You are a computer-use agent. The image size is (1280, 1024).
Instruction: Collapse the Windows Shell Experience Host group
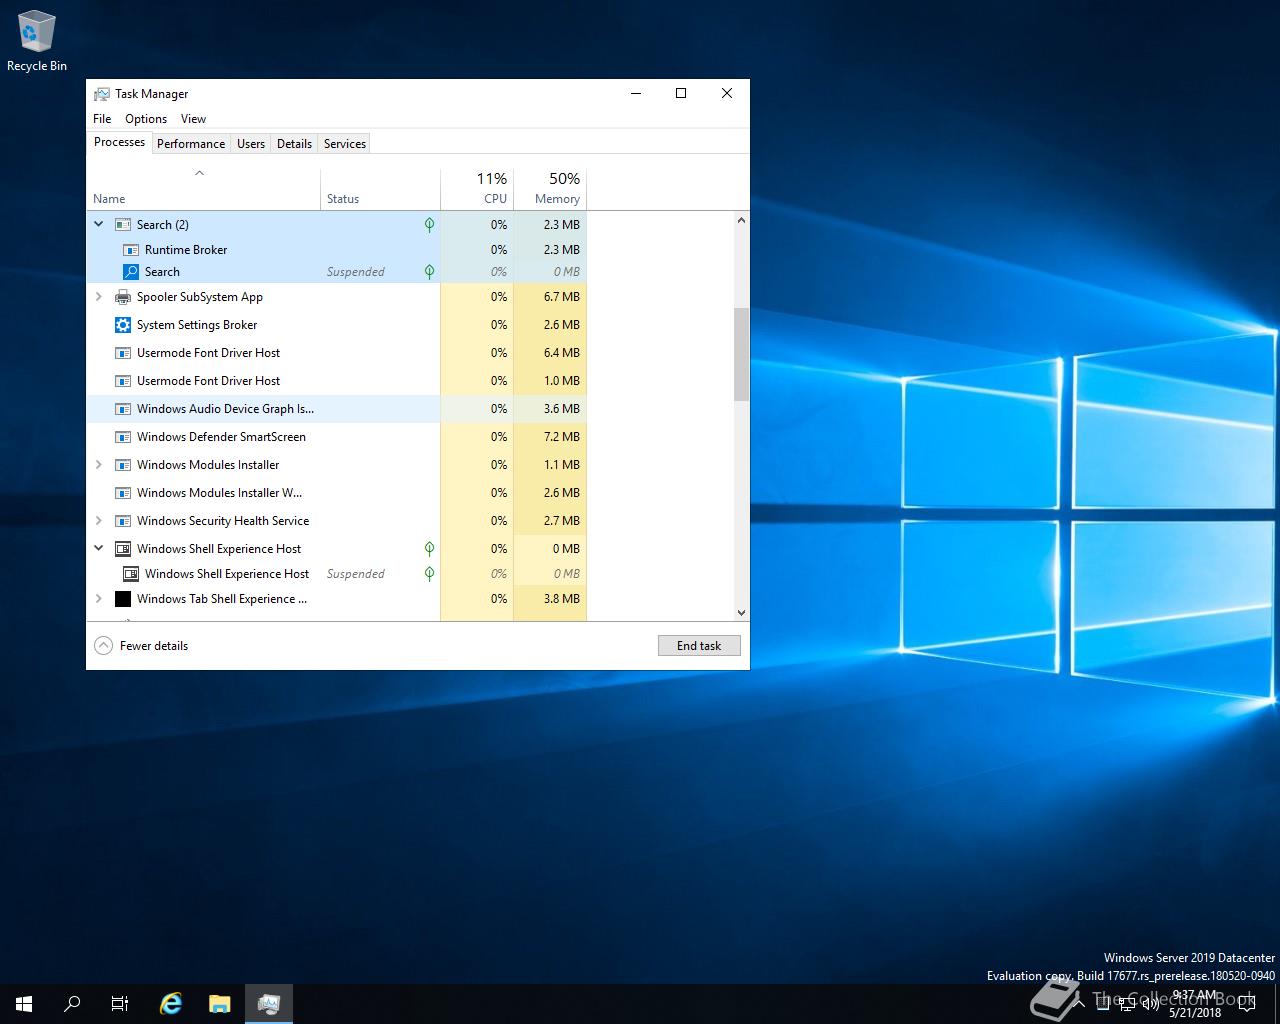[98, 549]
